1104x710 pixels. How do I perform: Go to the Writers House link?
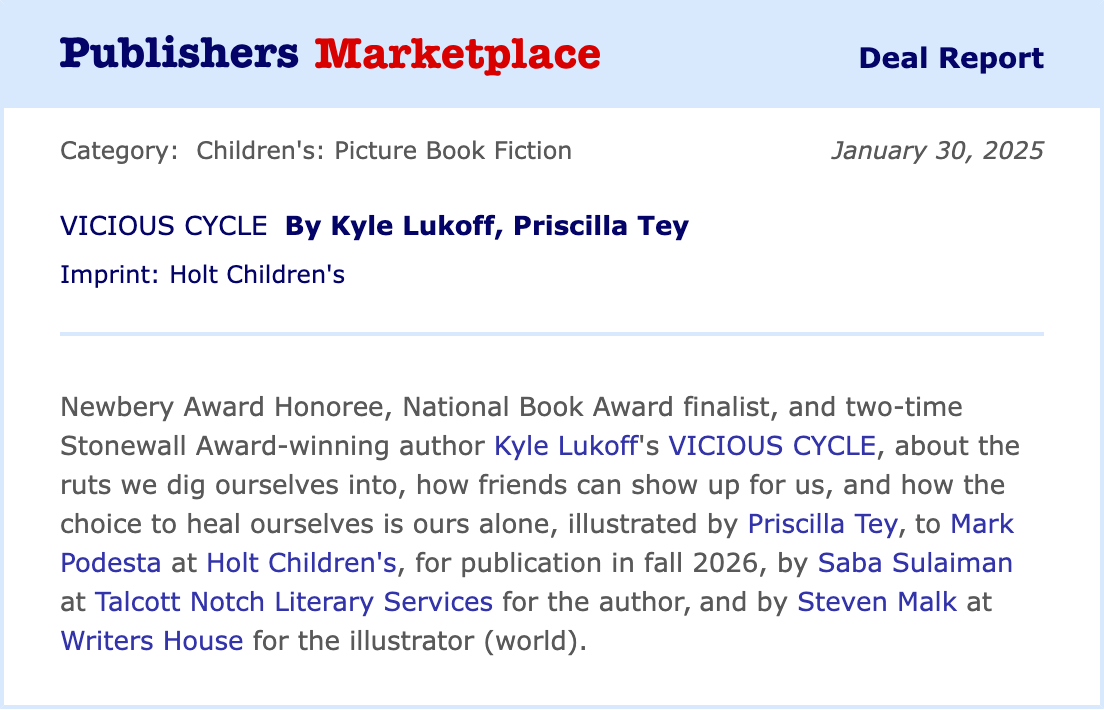[152, 640]
